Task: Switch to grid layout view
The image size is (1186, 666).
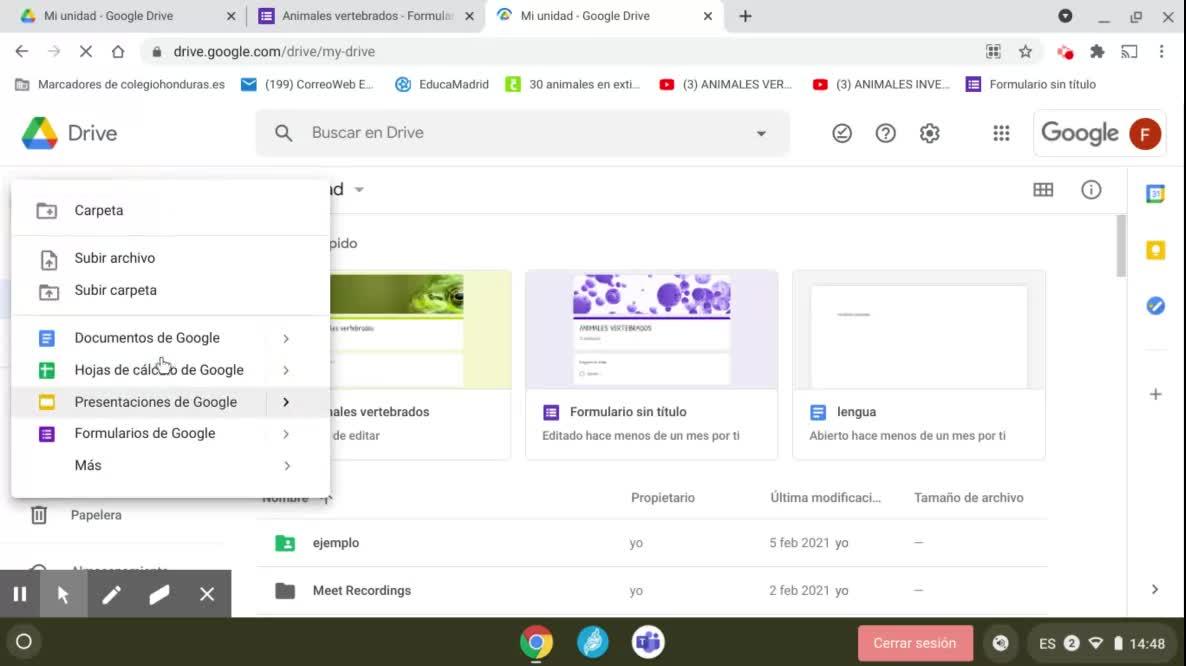Action: click(1043, 190)
